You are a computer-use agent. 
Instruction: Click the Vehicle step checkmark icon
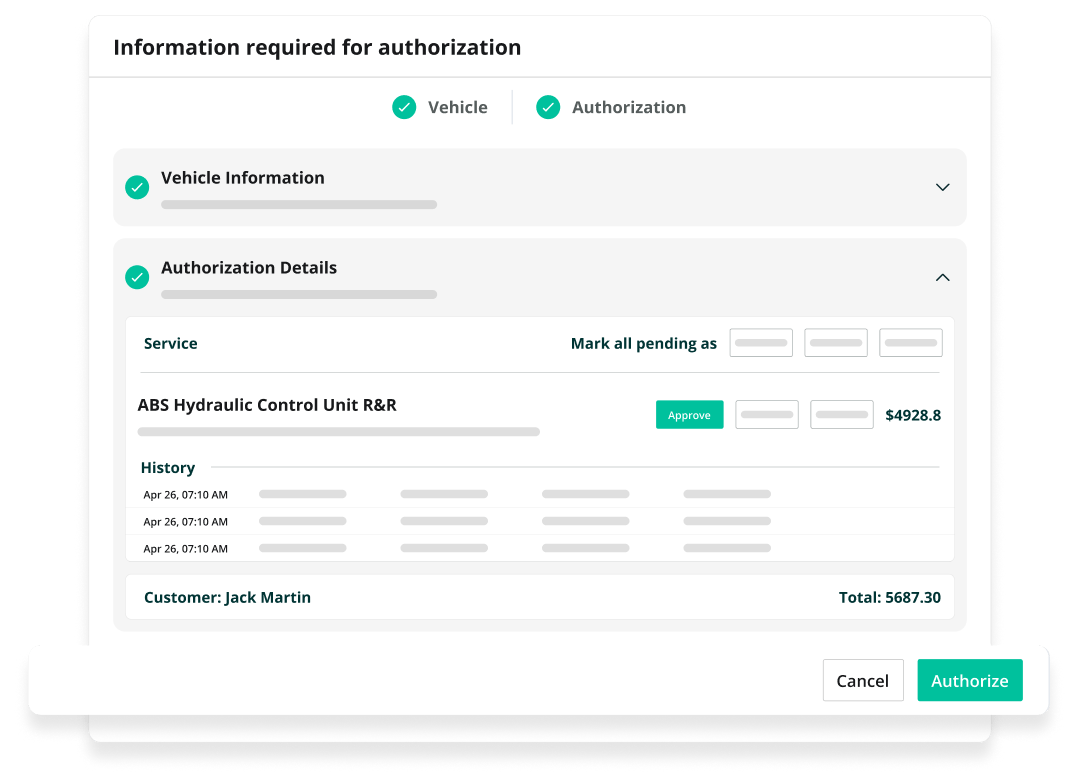404,107
